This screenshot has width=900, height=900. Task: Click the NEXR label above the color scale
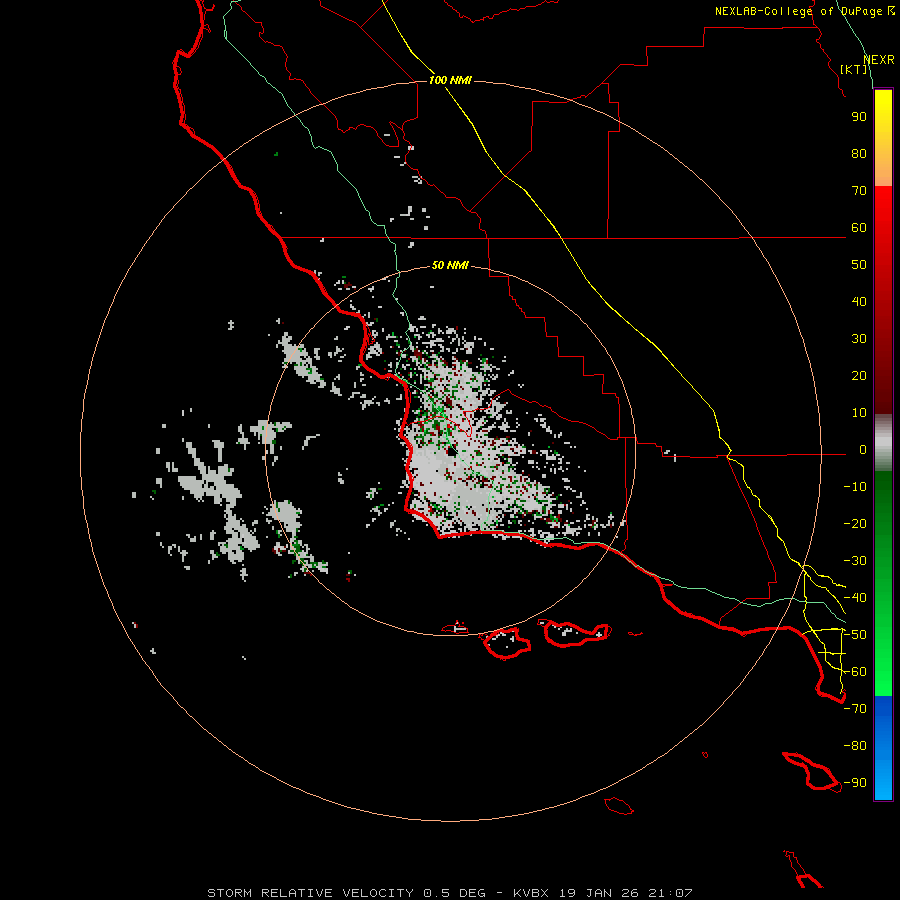point(879,60)
